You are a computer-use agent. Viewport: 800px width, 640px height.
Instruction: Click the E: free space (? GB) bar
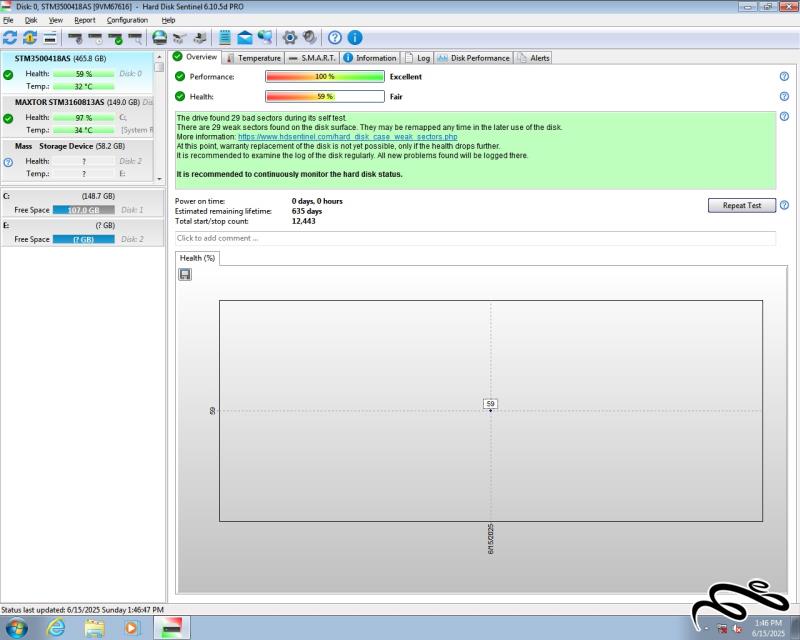(84, 239)
